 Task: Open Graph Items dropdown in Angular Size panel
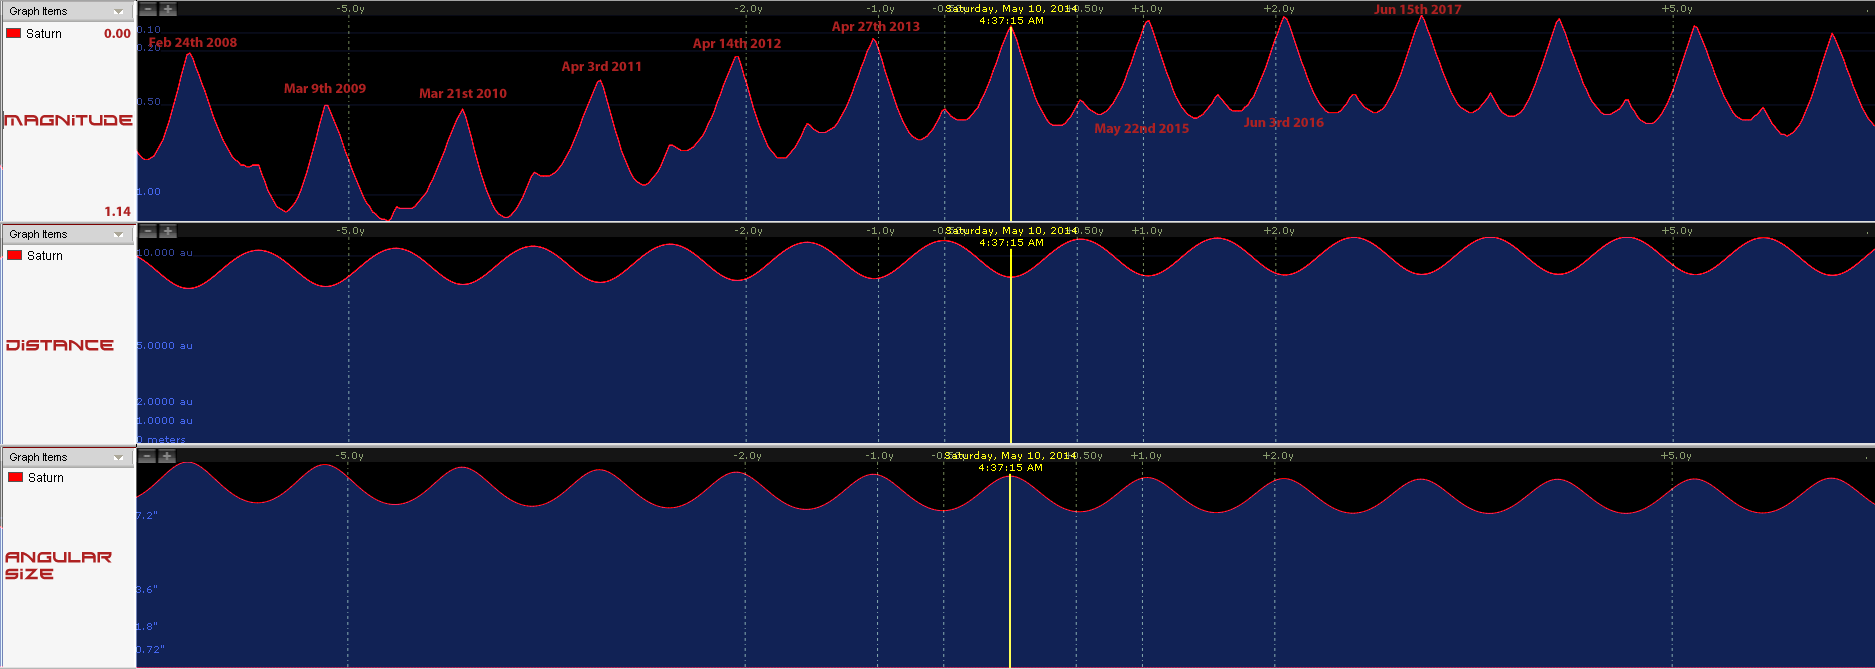tap(118, 458)
